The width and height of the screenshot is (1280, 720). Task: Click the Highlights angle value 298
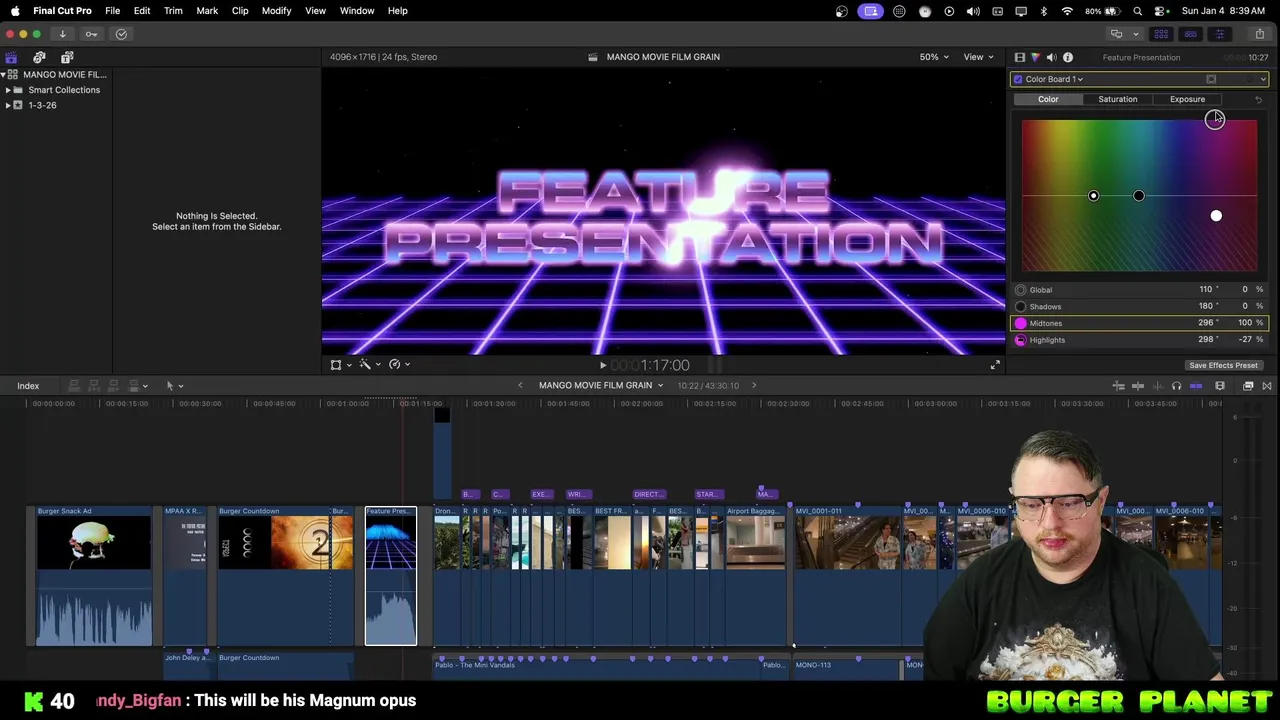[x=1206, y=340]
